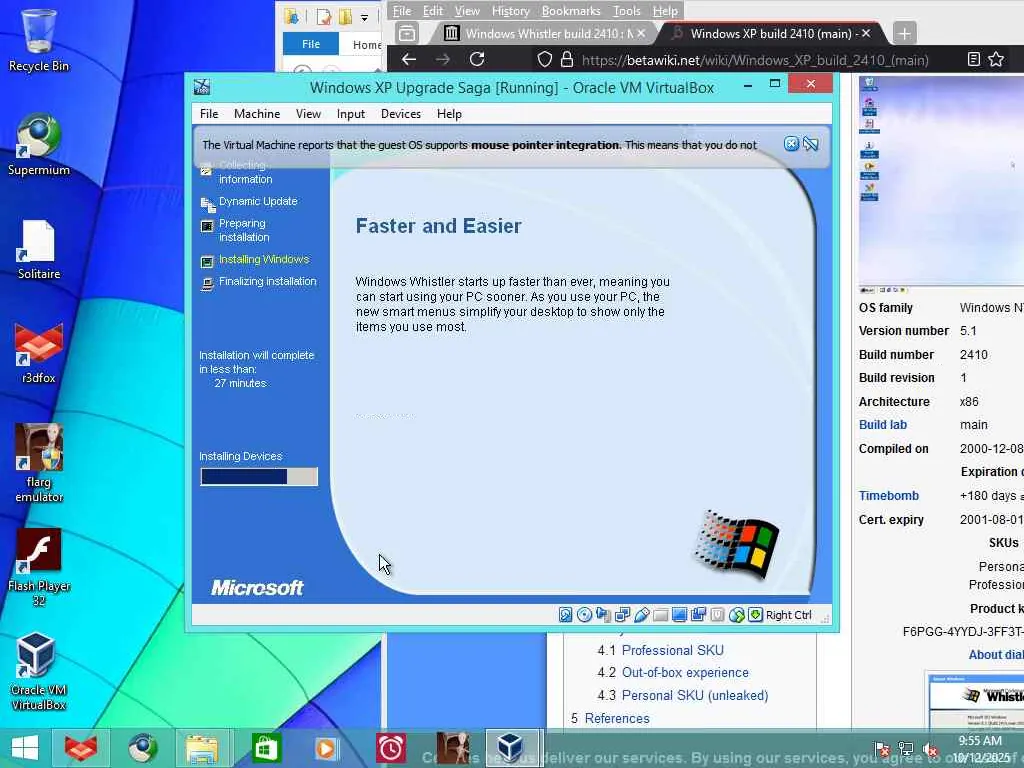Screen dimensions: 1024x768
Task: Open the browser Bookmarks menu
Action: click(x=571, y=10)
